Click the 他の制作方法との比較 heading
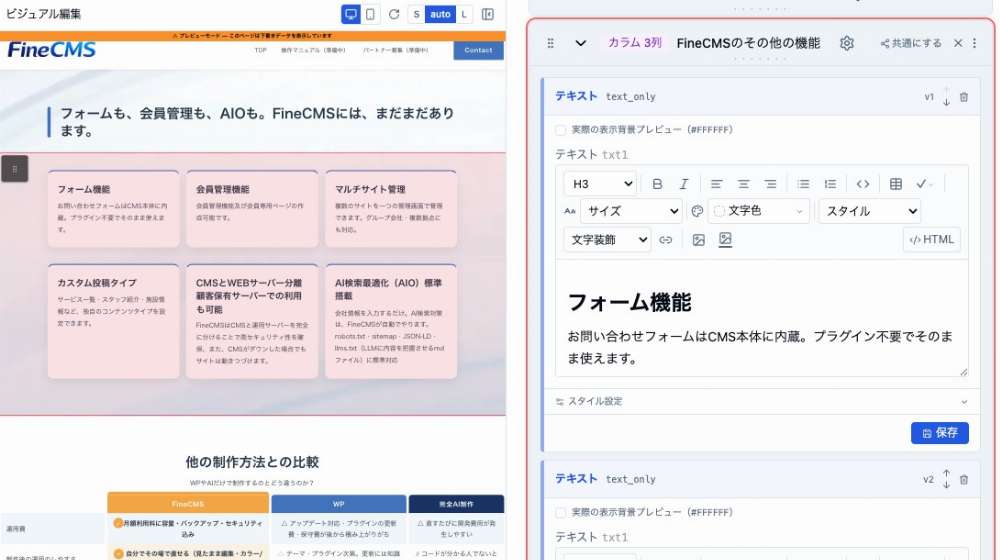This screenshot has height=560, width=1000. pyautogui.click(x=252, y=462)
